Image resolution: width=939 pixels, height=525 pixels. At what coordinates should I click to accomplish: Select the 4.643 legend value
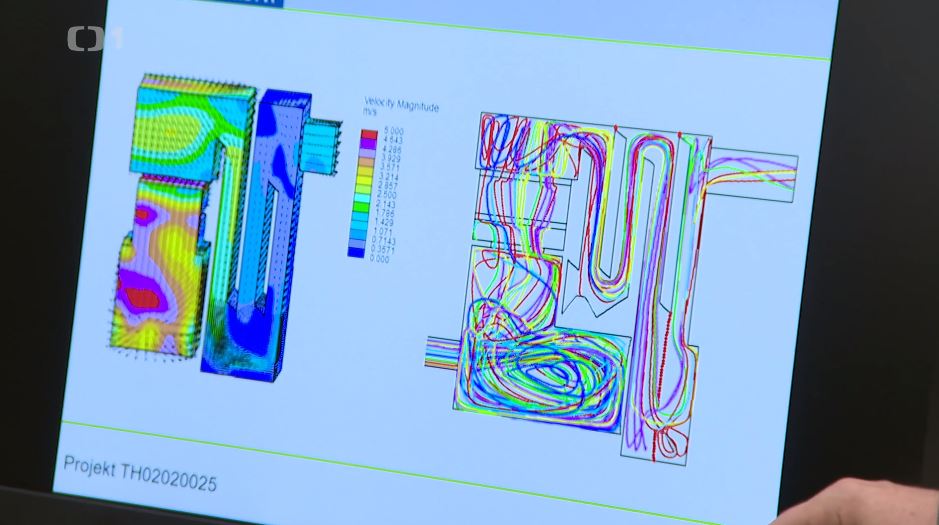pos(393,139)
